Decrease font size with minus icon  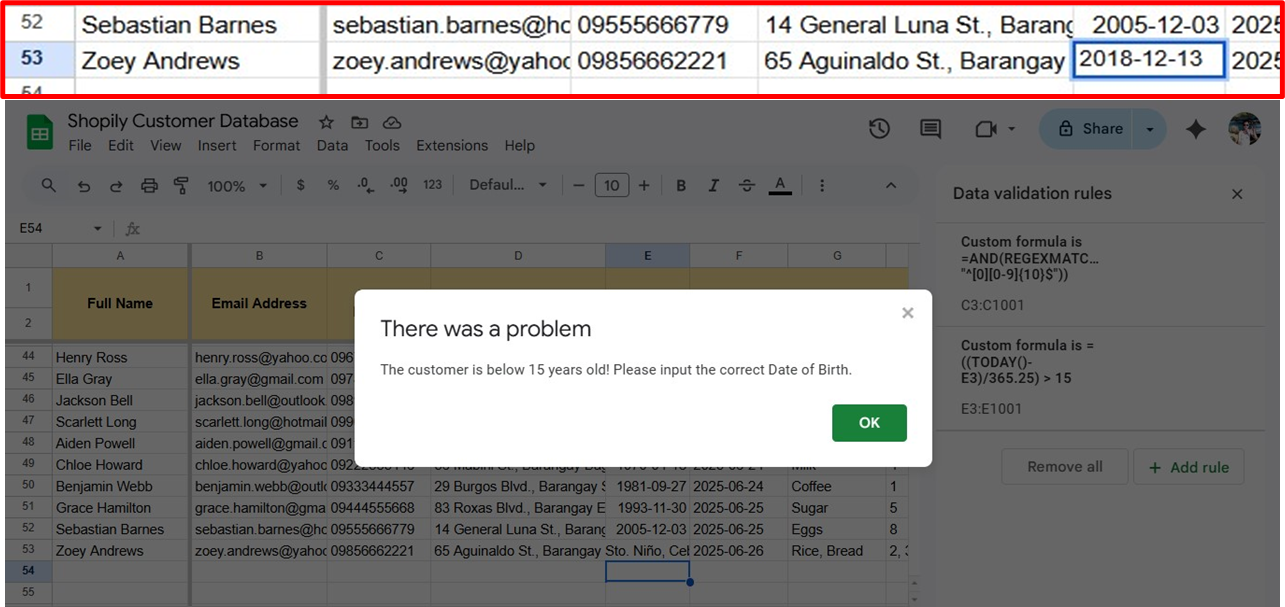pos(578,185)
